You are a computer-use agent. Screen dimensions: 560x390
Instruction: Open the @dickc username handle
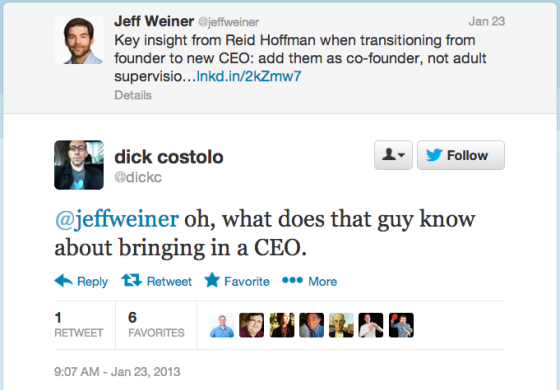138,177
